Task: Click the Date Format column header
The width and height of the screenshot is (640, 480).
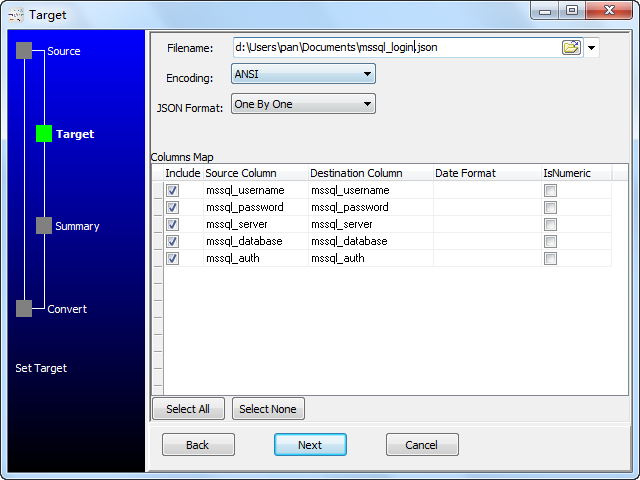Action: click(x=465, y=173)
